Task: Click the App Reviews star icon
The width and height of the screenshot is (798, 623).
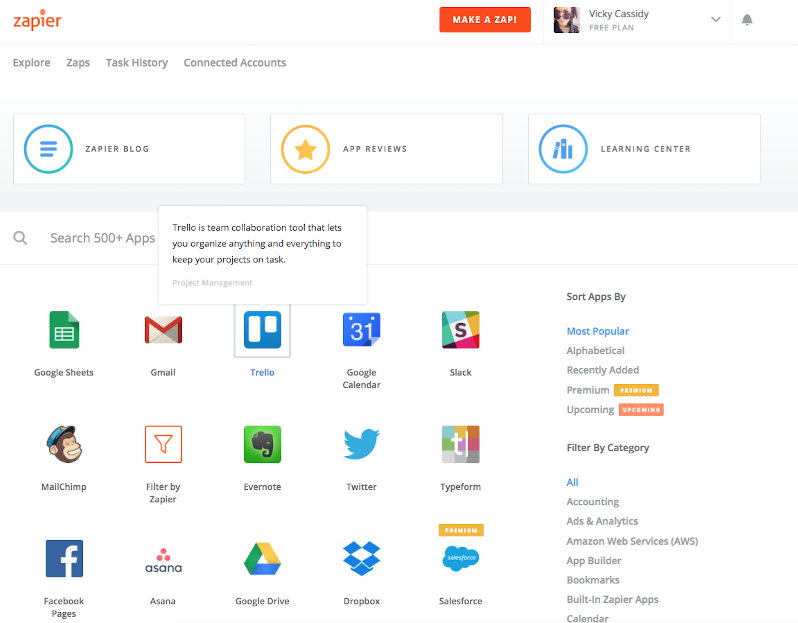Action: click(x=305, y=149)
